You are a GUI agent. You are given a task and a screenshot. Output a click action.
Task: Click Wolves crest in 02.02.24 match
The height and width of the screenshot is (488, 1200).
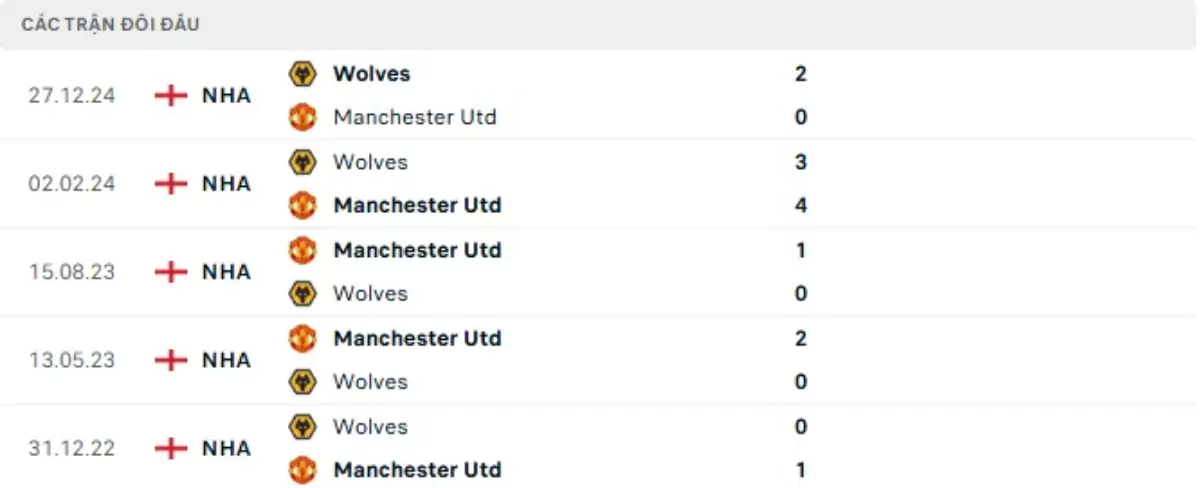[x=302, y=162]
